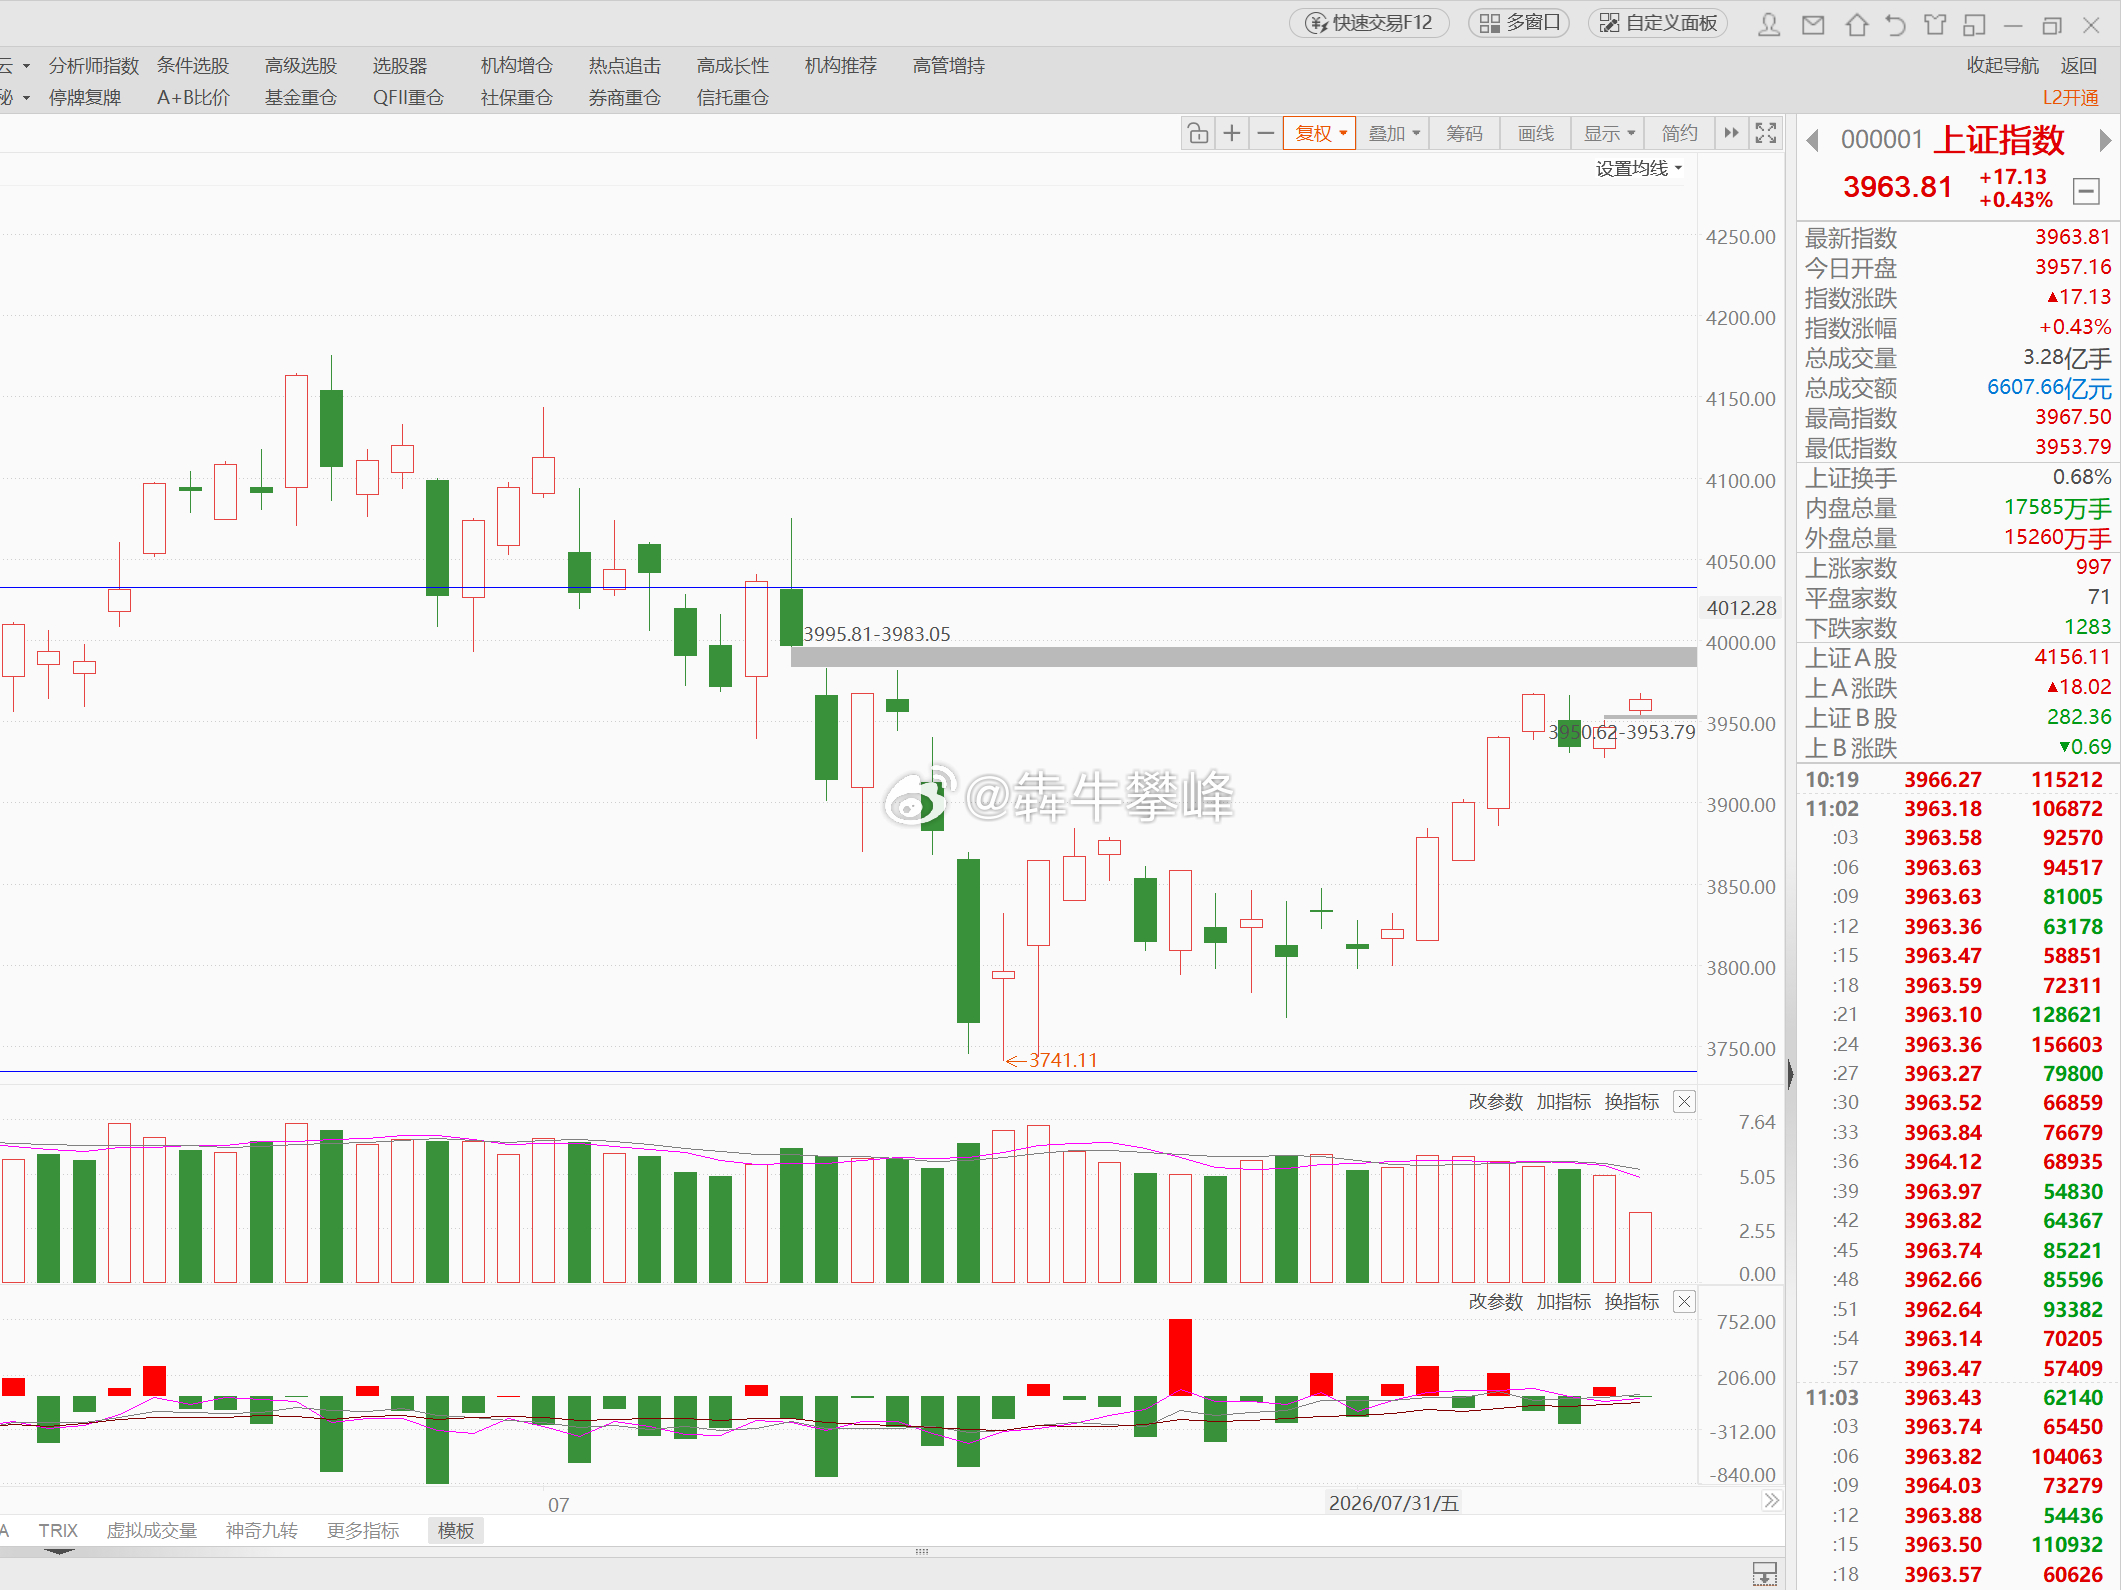The width and height of the screenshot is (2121, 1590).
Task: Toggle the 筹码 chip distribution view
Action: coord(1464,133)
